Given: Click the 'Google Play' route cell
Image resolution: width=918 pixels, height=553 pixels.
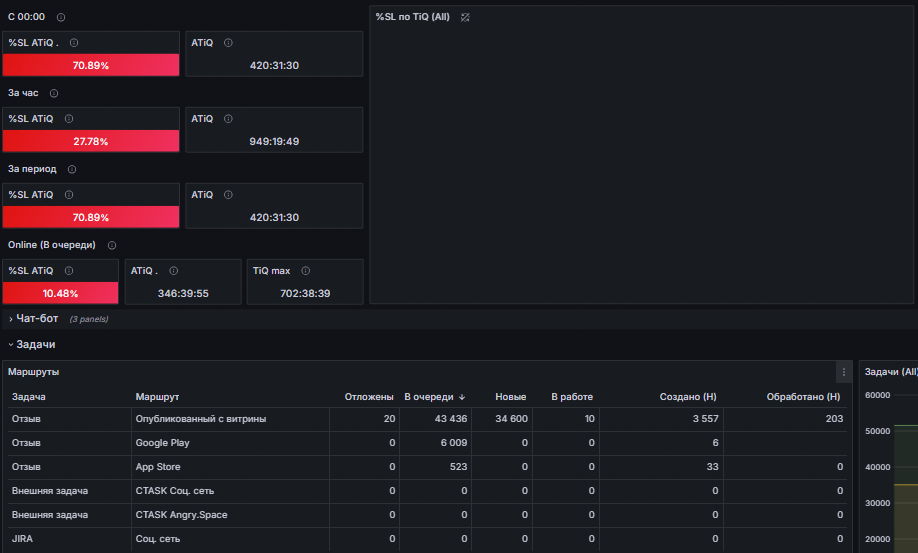Looking at the screenshot, I should pyautogui.click(x=162, y=443).
